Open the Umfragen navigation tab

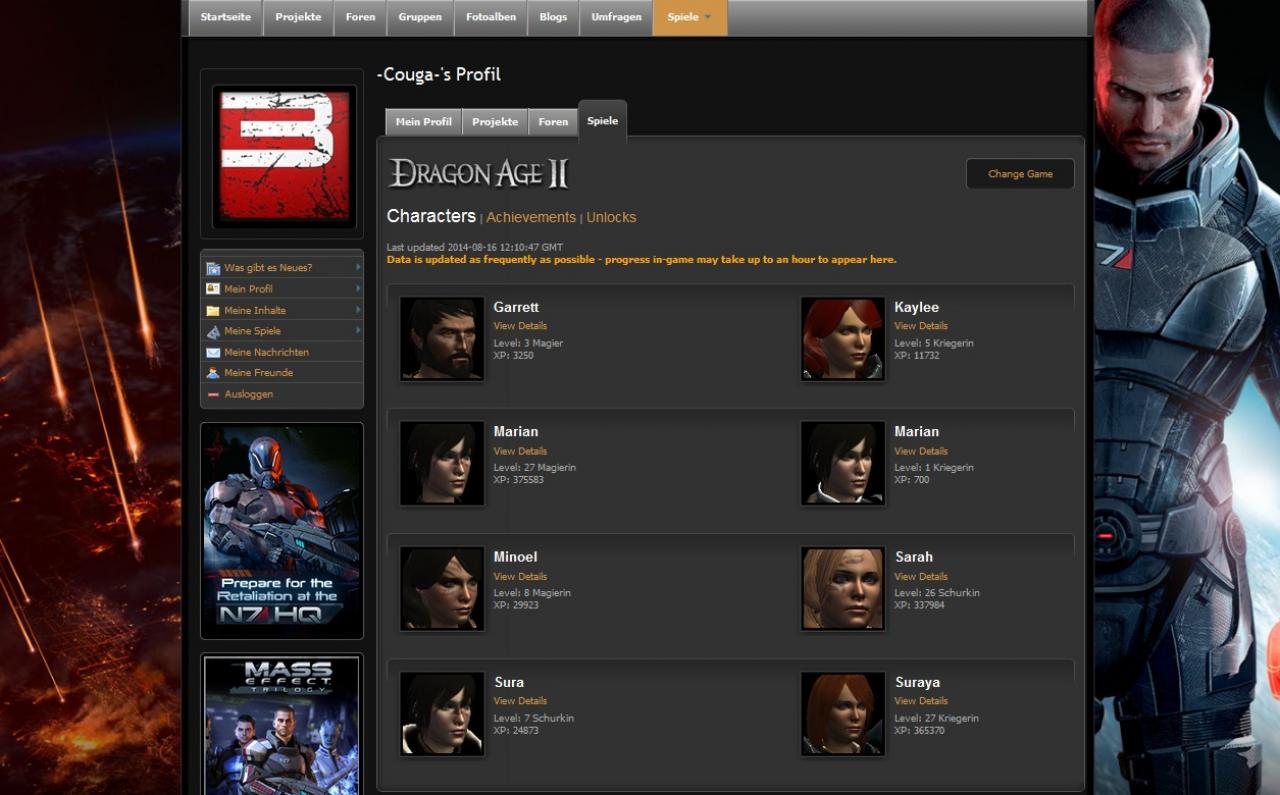(x=616, y=17)
